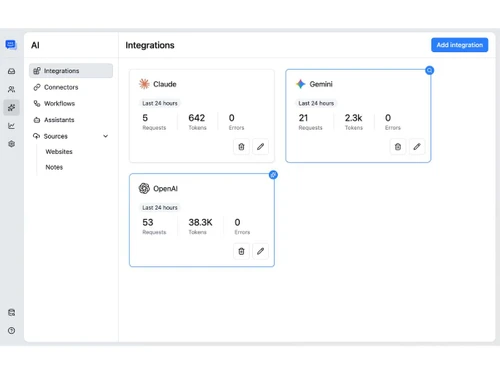Open Workflows in the AI sidebar

click(71, 103)
